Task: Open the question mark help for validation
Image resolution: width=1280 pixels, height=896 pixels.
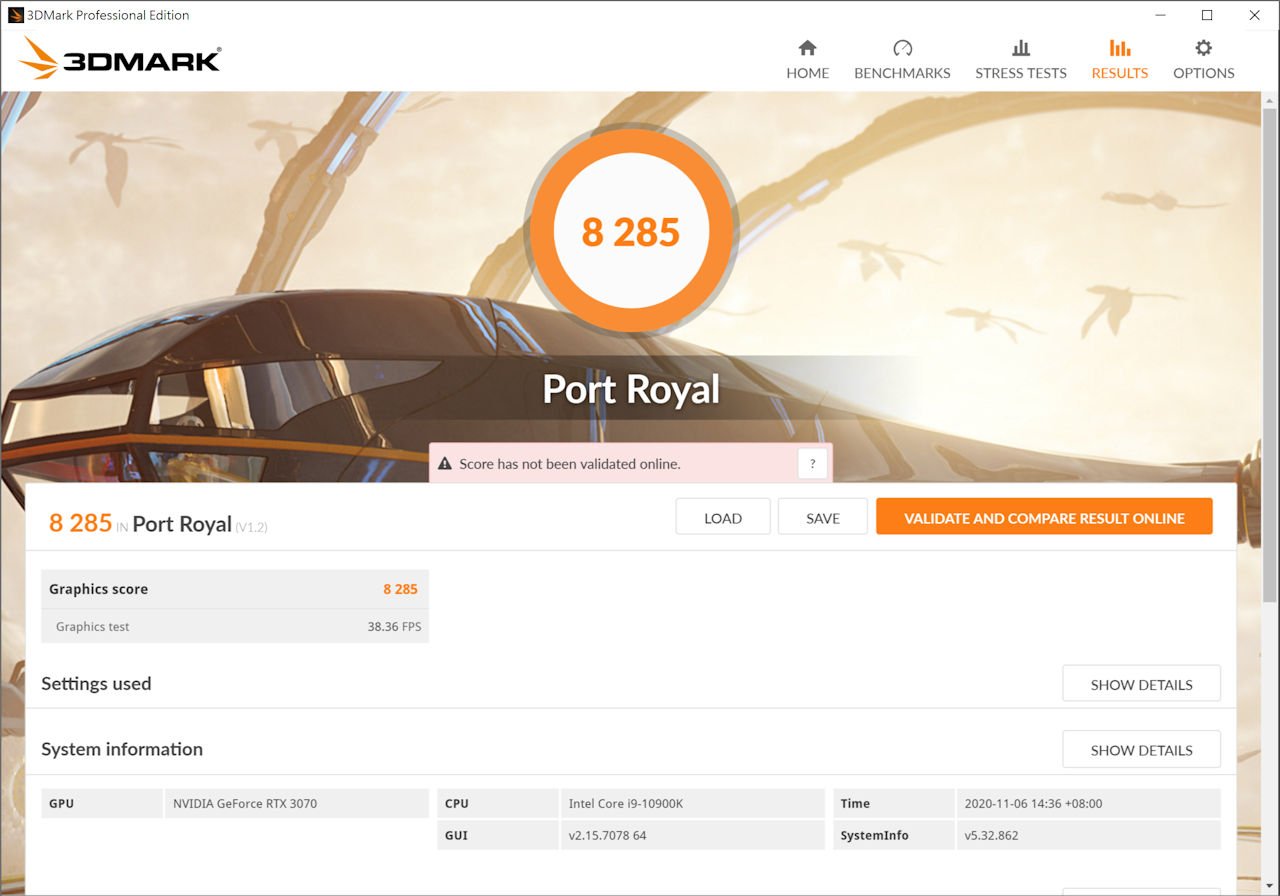Action: click(x=812, y=464)
